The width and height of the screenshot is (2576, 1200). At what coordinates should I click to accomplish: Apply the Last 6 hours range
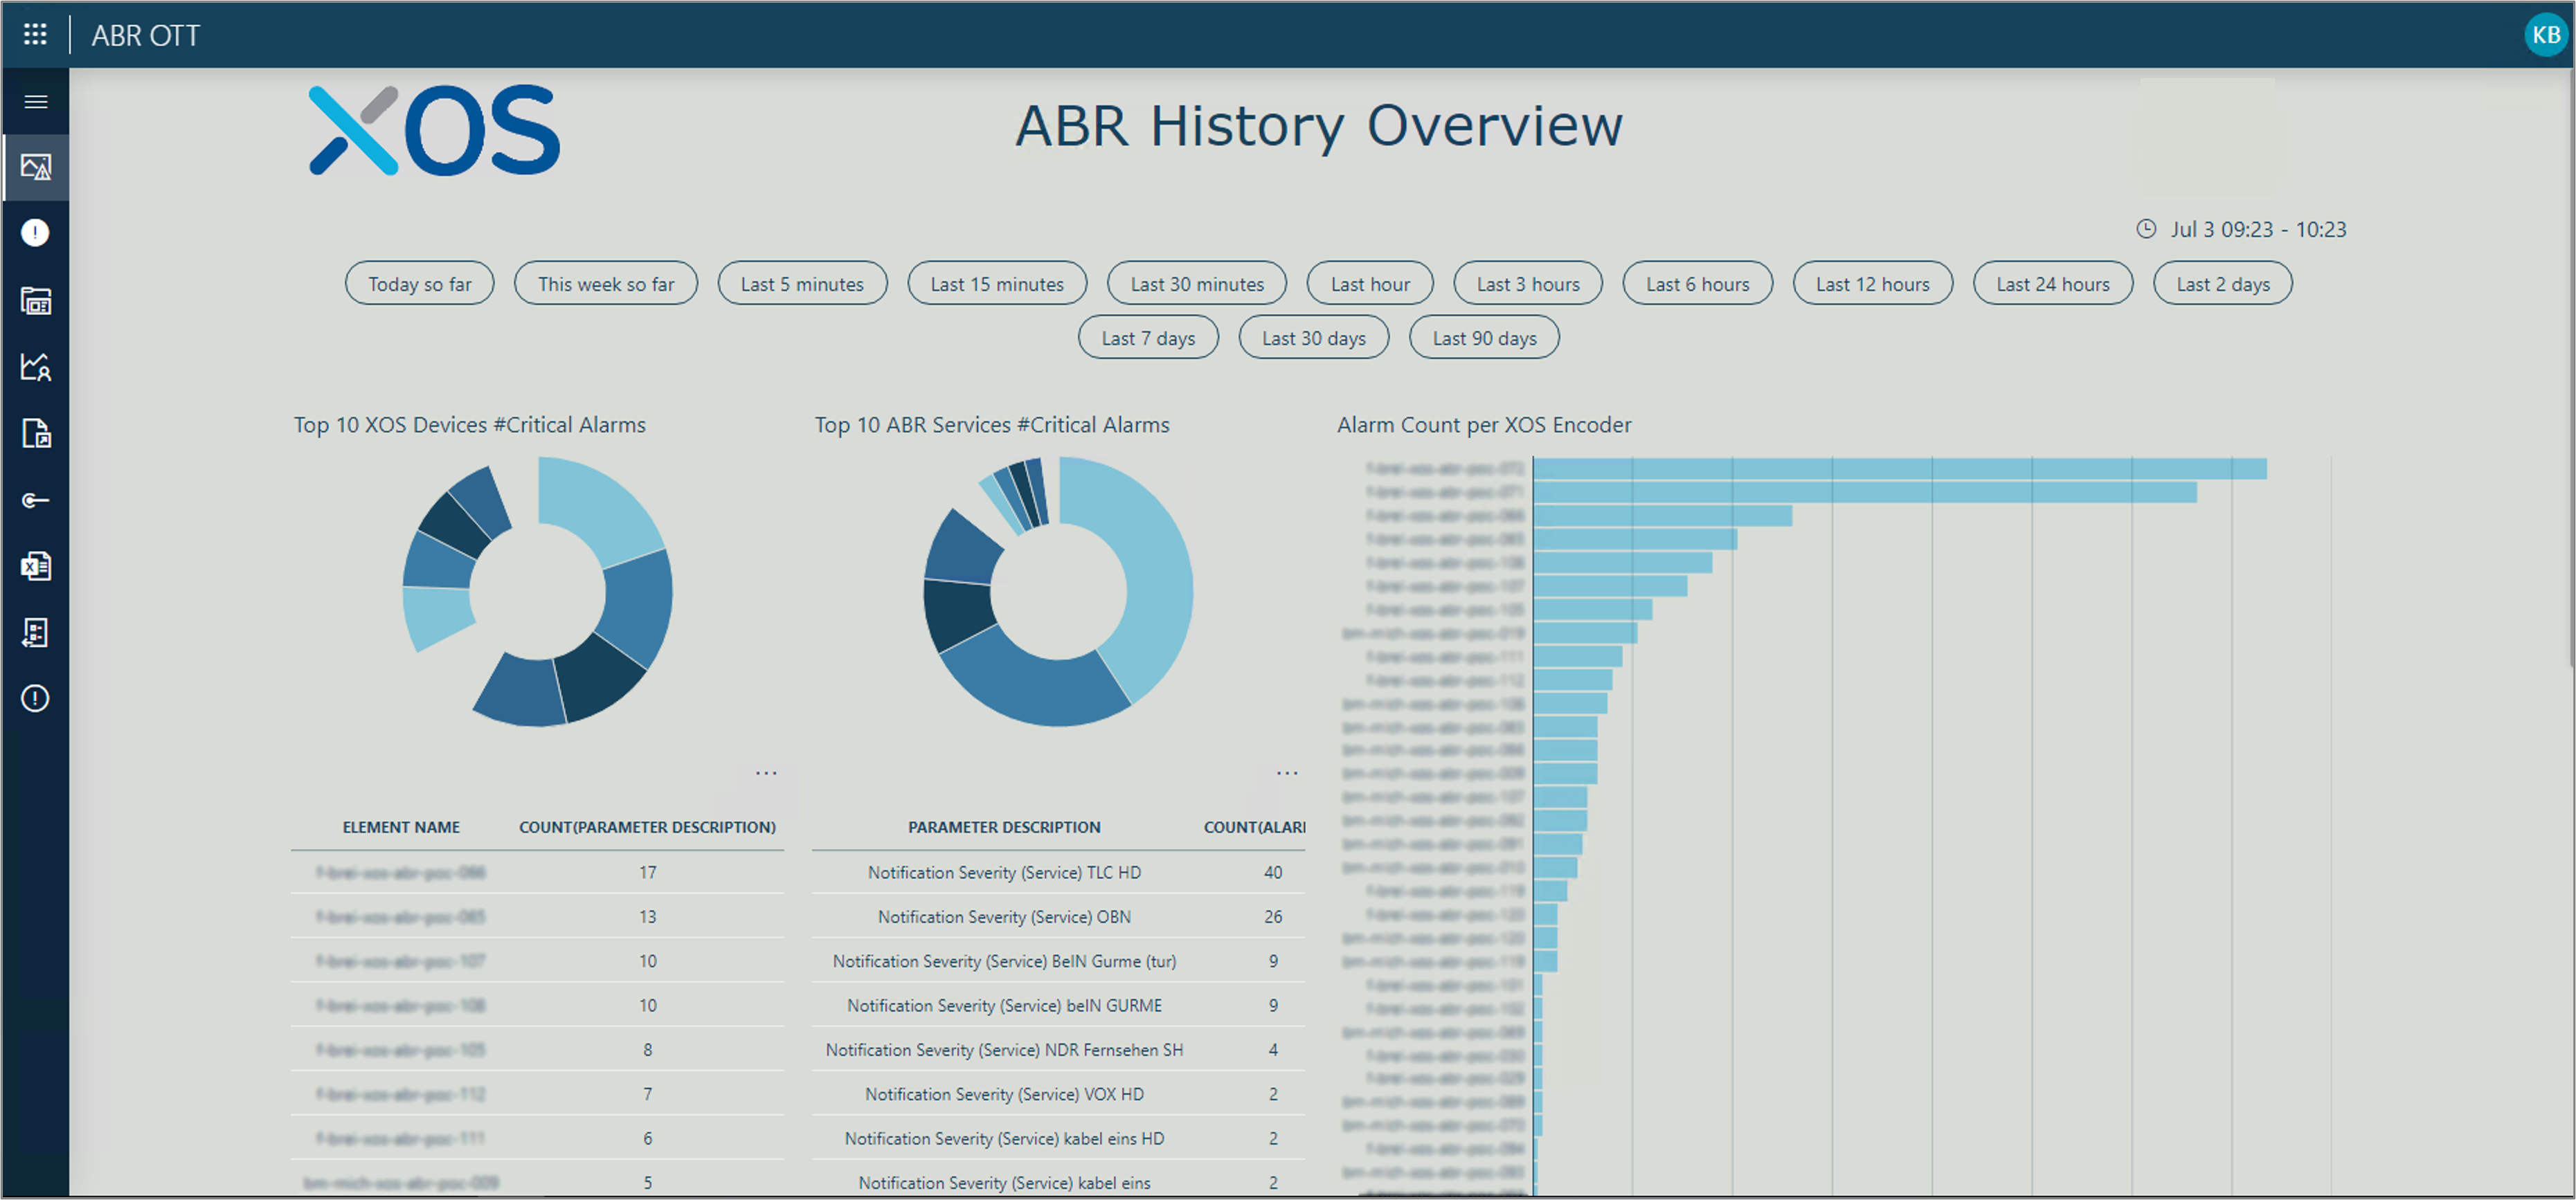1698,284
